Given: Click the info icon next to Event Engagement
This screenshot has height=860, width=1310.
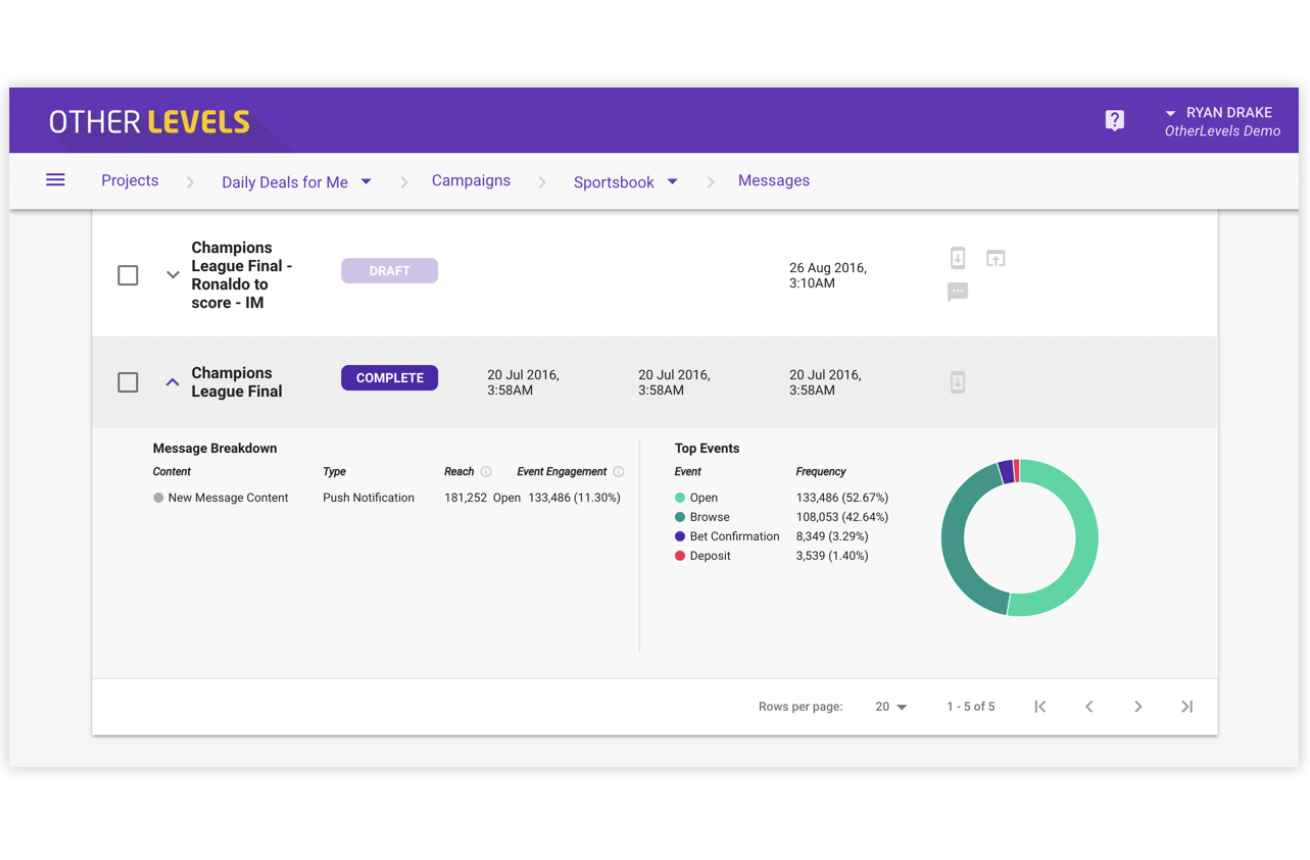Looking at the screenshot, I should (618, 472).
